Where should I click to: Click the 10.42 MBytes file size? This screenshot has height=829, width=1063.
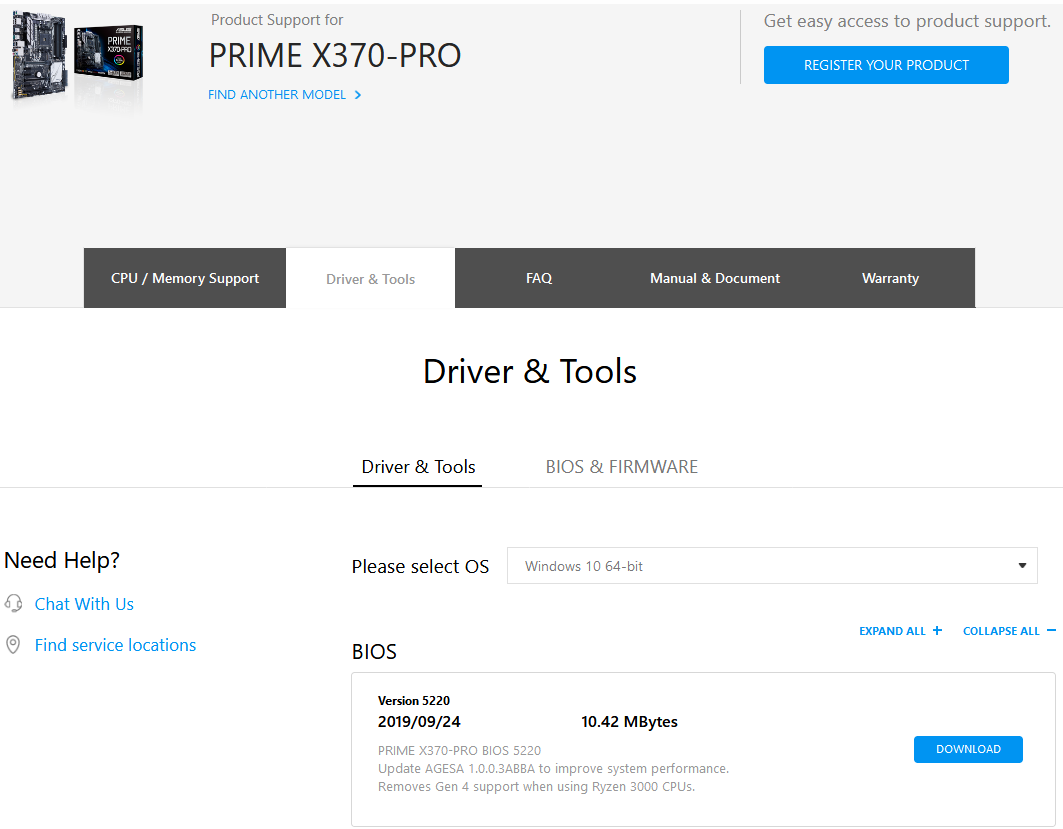click(x=629, y=722)
